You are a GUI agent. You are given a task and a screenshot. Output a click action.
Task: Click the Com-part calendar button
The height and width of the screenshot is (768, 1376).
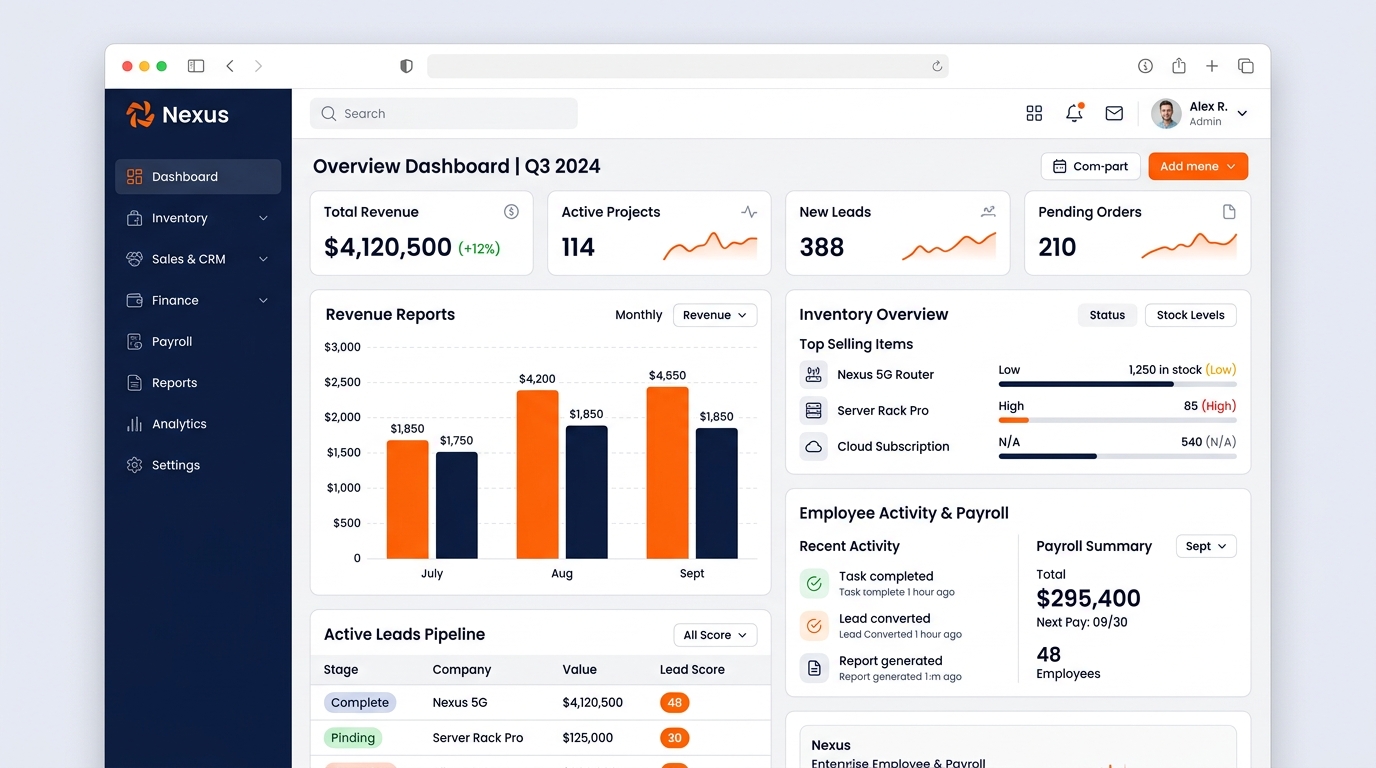(x=1090, y=166)
